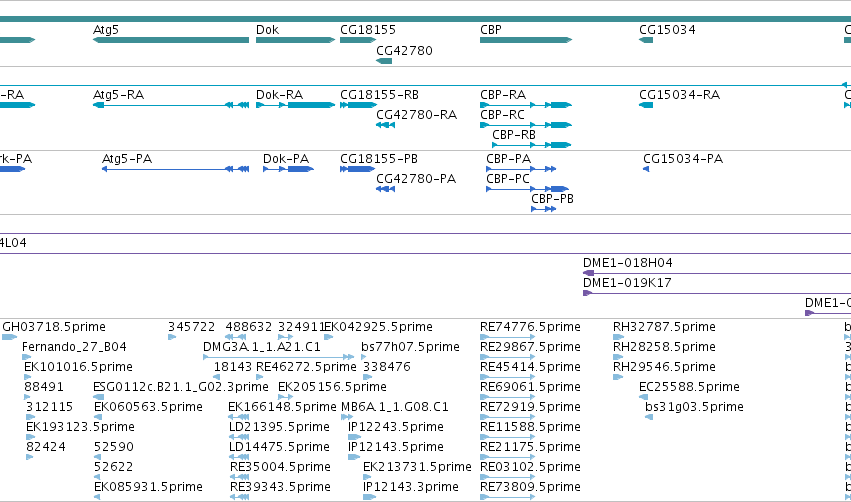Select EST RE39343.5prime
This screenshot has width=851, height=502.
pos(239,498)
